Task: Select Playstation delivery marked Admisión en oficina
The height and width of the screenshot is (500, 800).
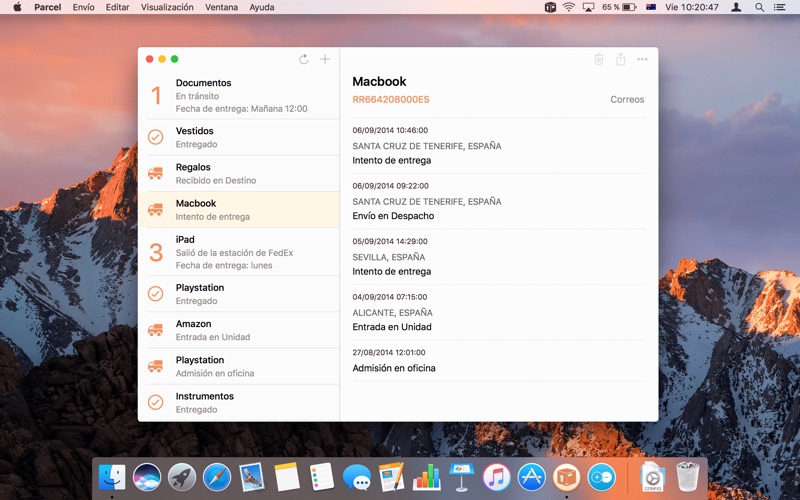Action: (x=239, y=366)
